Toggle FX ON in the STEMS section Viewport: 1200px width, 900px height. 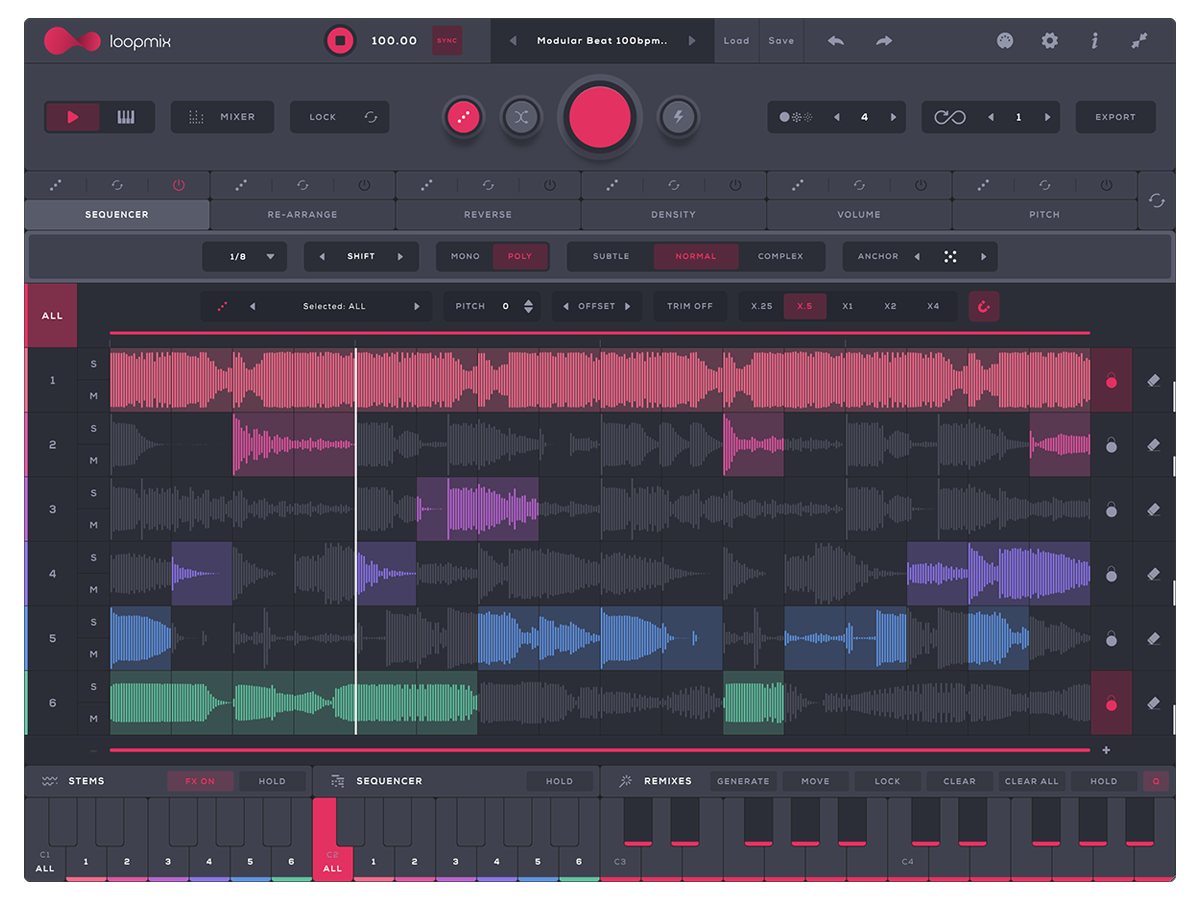coord(200,781)
